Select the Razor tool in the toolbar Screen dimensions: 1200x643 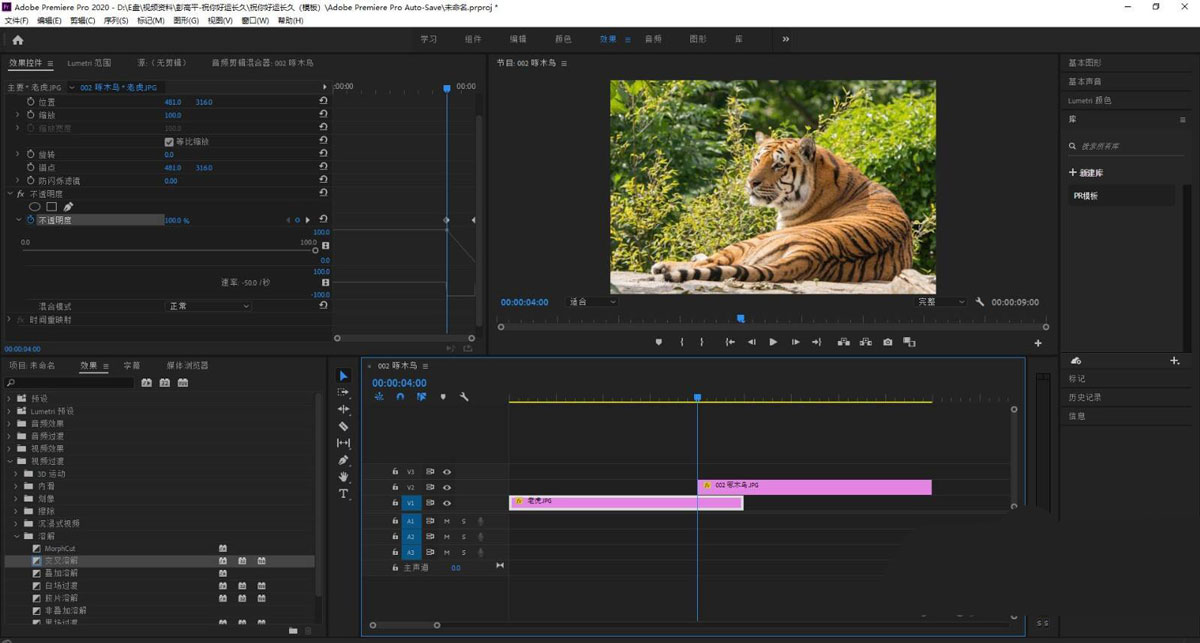[344, 426]
